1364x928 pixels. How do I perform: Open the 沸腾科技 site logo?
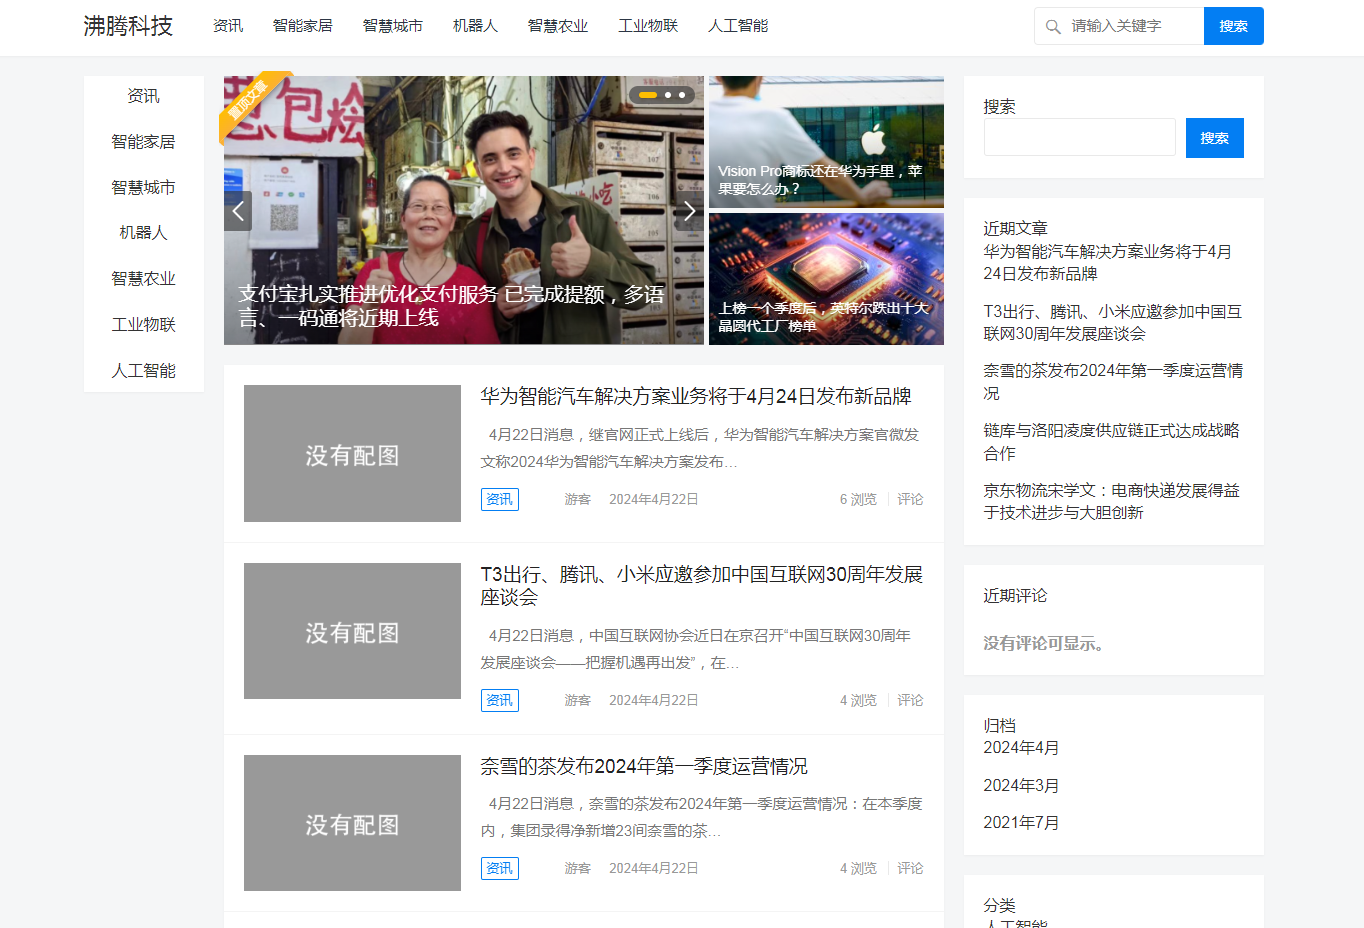128,26
